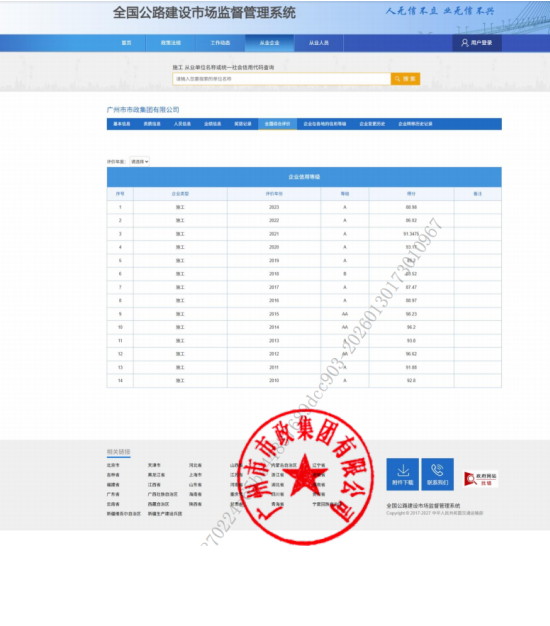
Task: Click the score cell 96.62
Action: coord(412,354)
